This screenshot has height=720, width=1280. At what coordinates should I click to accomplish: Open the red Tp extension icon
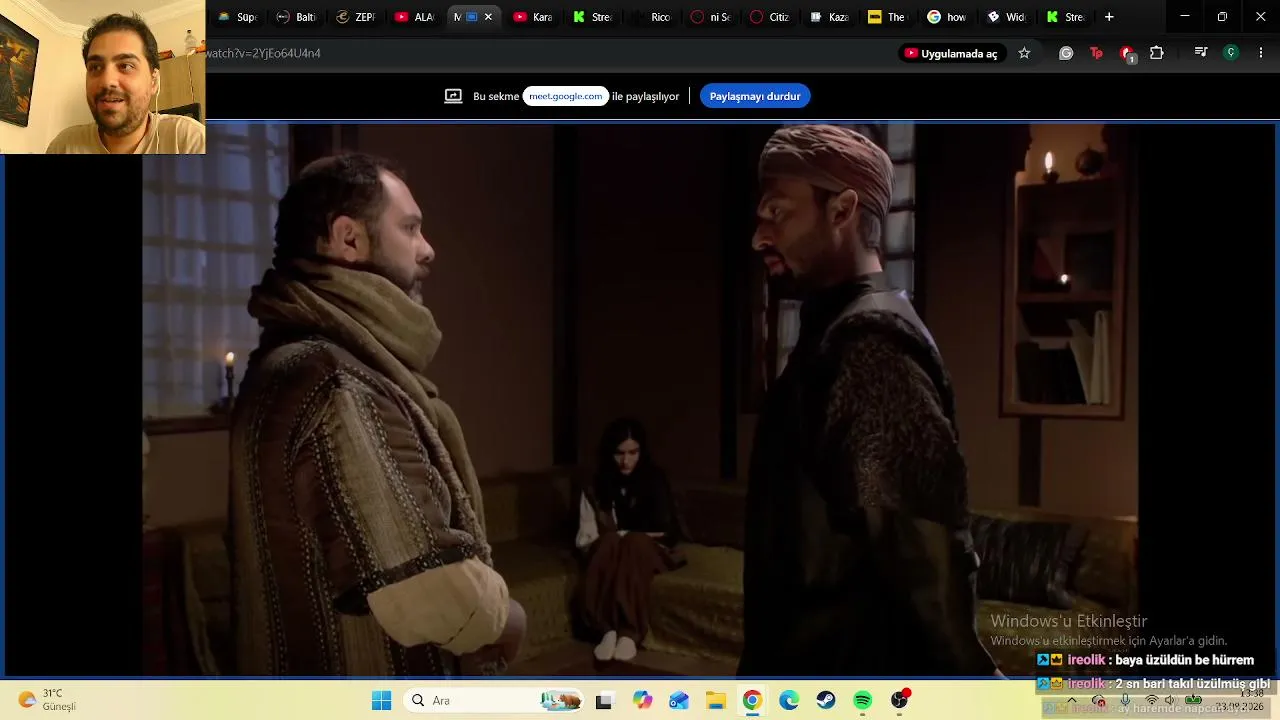1096,53
